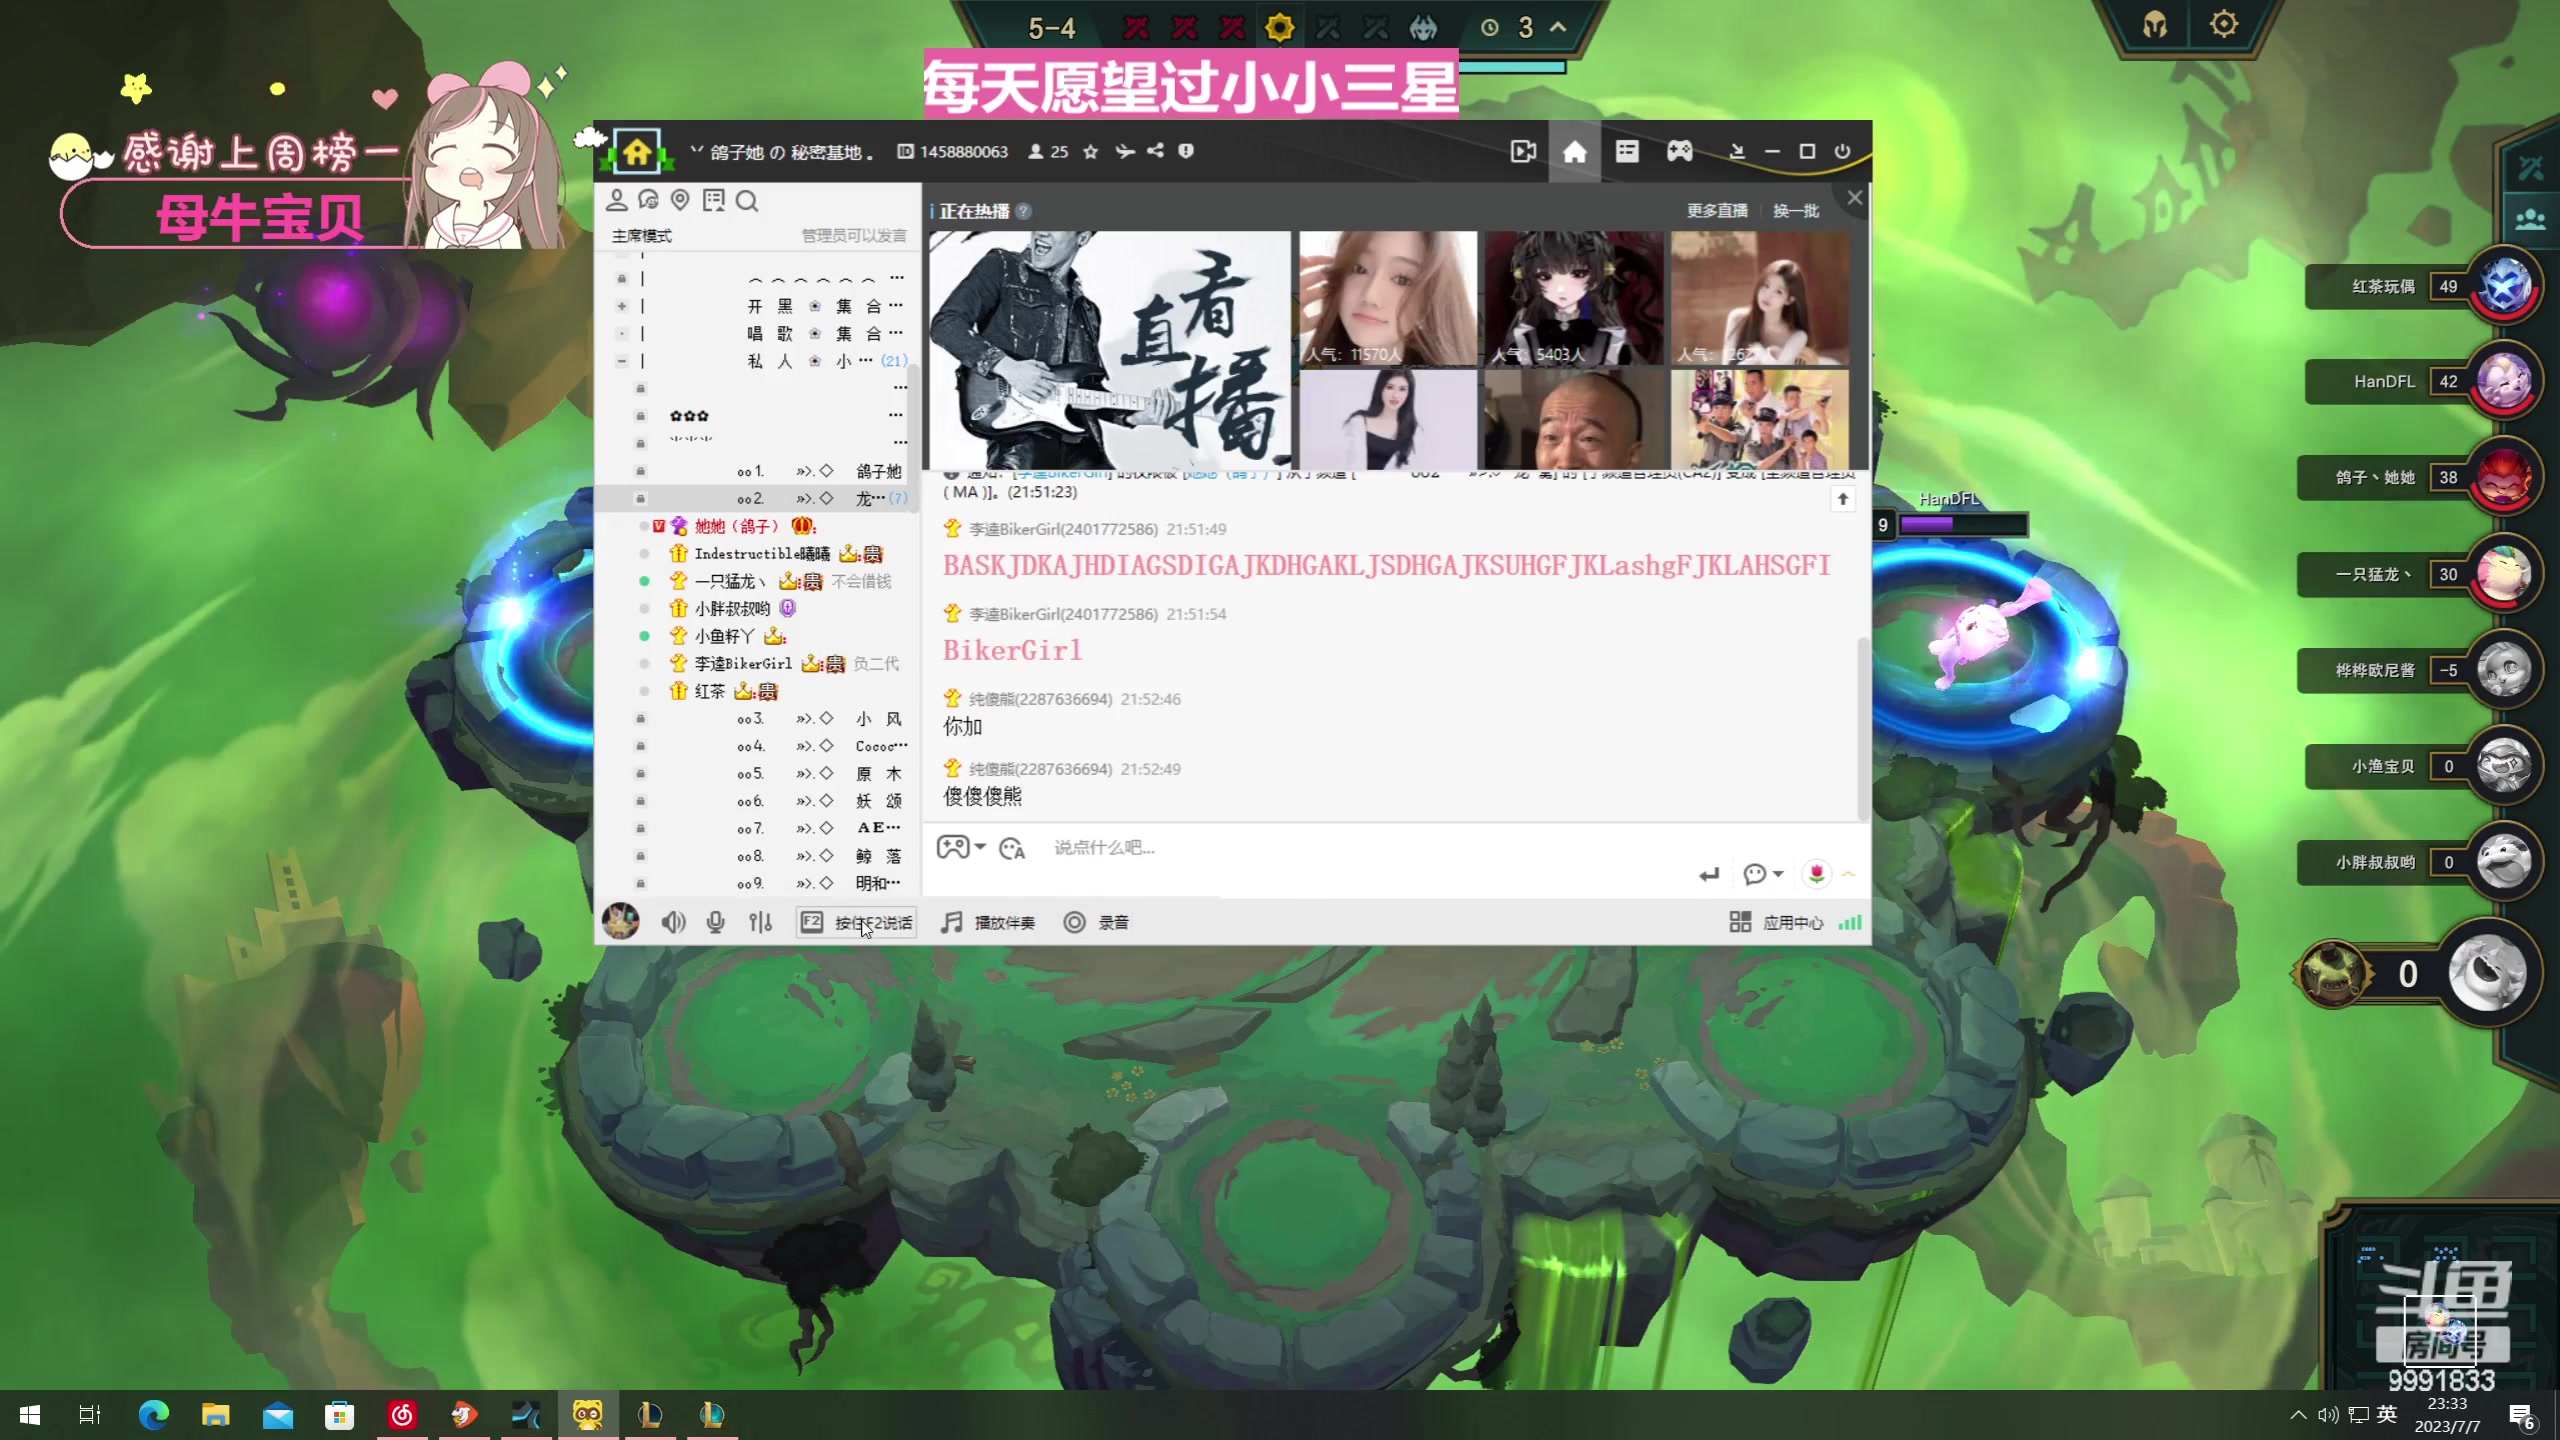Click the enter send arrow icon

tap(1709, 875)
